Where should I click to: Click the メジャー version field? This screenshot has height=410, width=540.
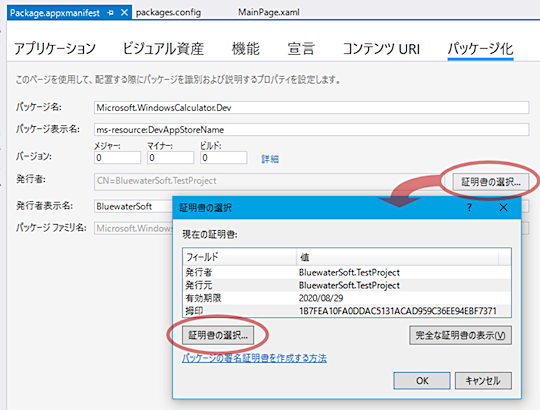click(117, 158)
